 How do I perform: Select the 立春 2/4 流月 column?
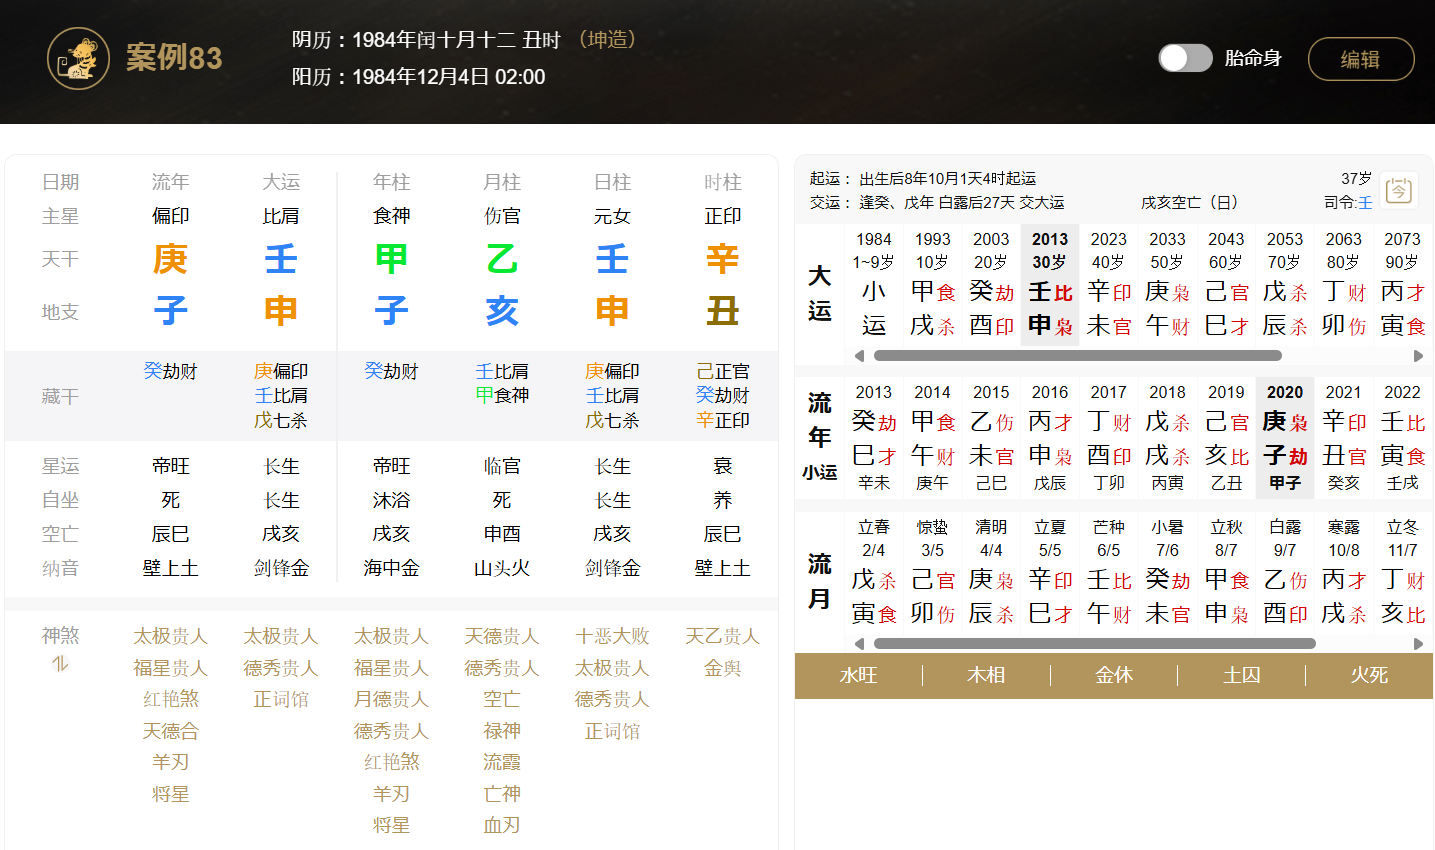click(x=874, y=572)
